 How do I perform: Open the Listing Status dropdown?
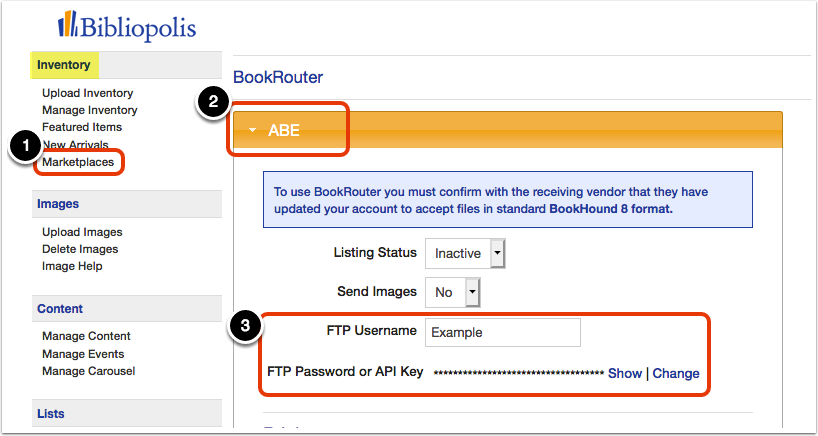(x=465, y=253)
